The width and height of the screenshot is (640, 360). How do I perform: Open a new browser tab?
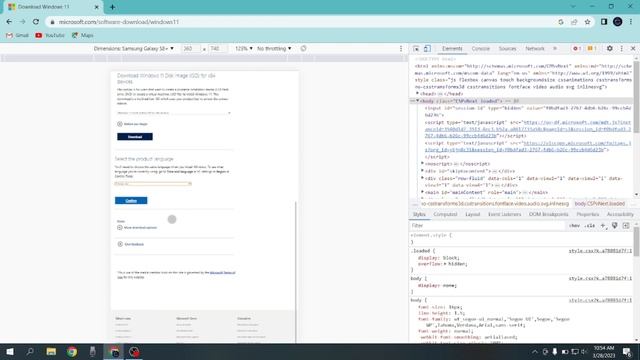point(112,7)
